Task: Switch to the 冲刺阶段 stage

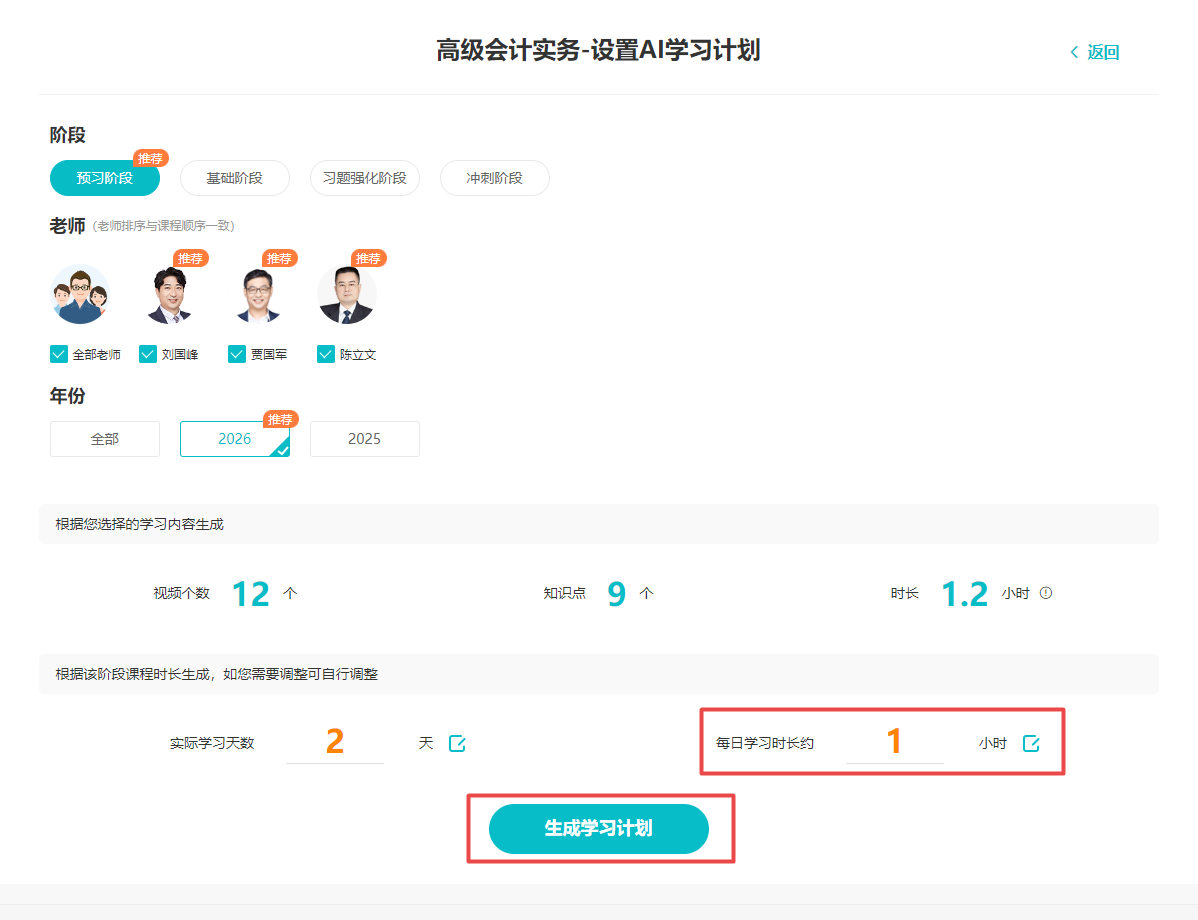Action: point(495,178)
